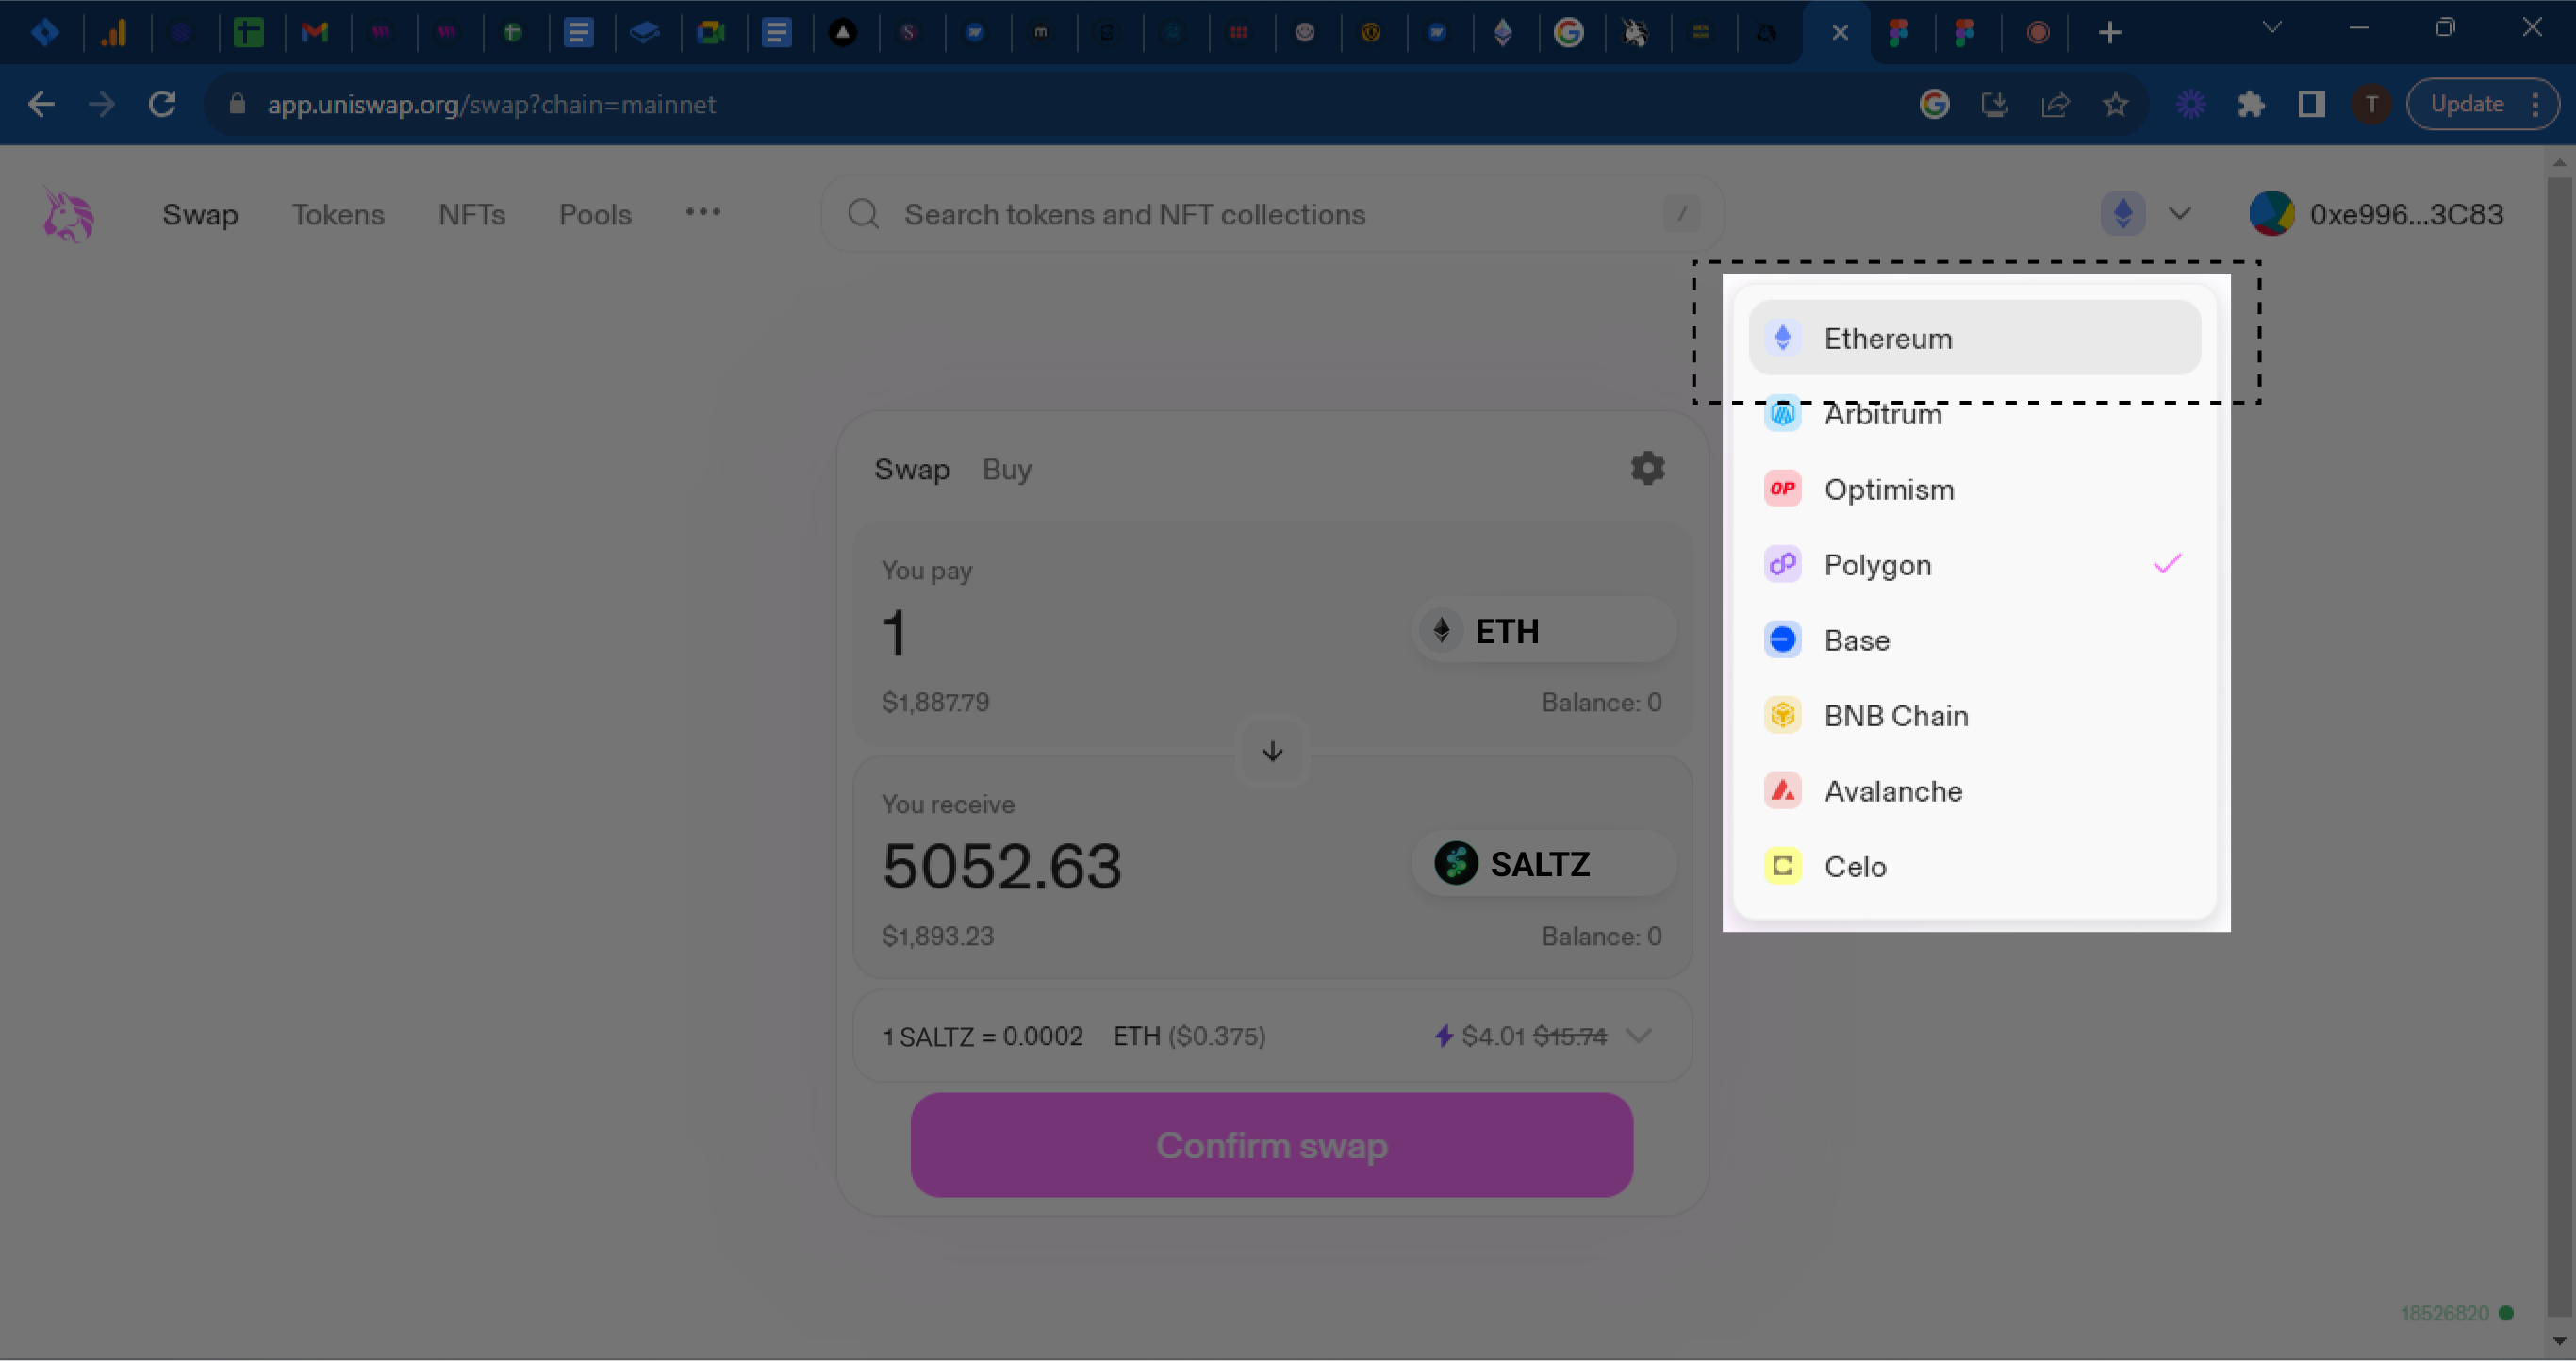The height and width of the screenshot is (1361, 2576).
Task: Go to the Tokens nav tab
Action: [x=338, y=214]
